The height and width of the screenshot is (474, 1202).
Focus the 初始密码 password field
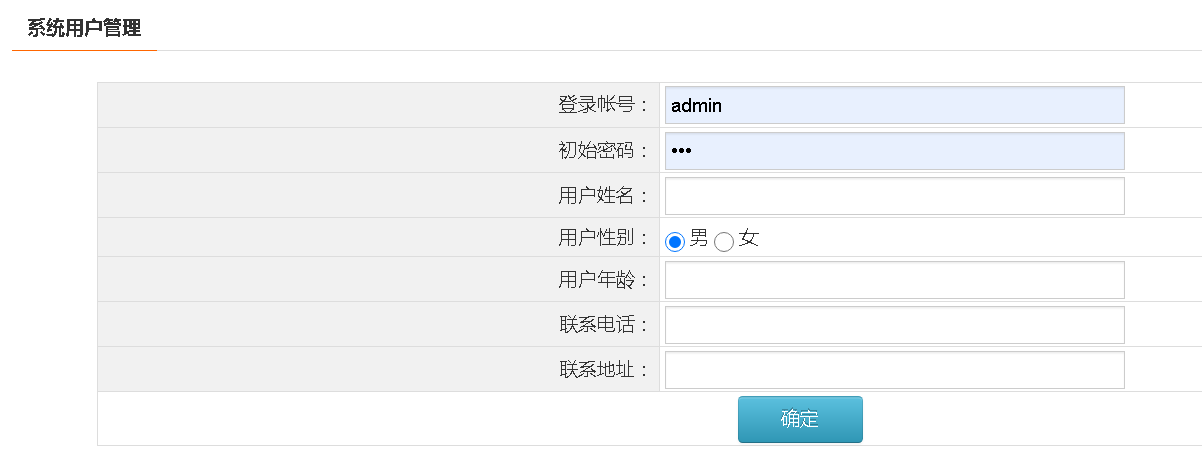click(894, 151)
